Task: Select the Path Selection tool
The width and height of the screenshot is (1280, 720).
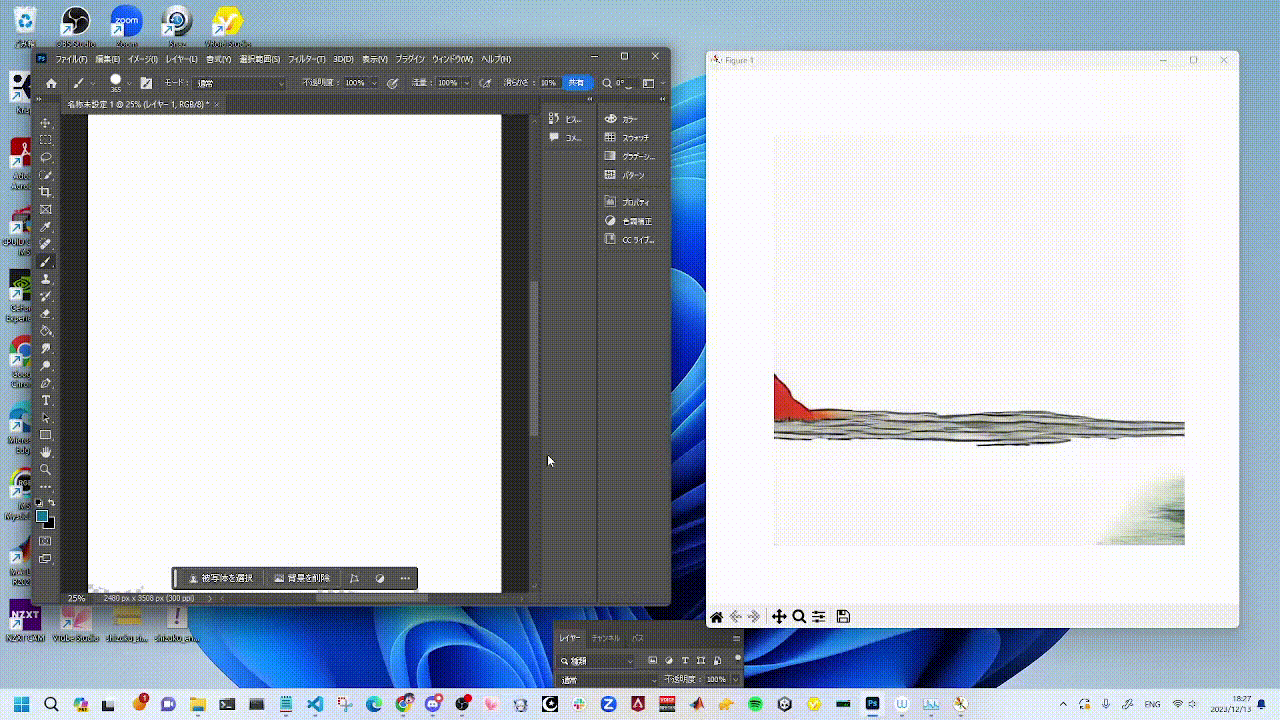Action: click(46, 418)
